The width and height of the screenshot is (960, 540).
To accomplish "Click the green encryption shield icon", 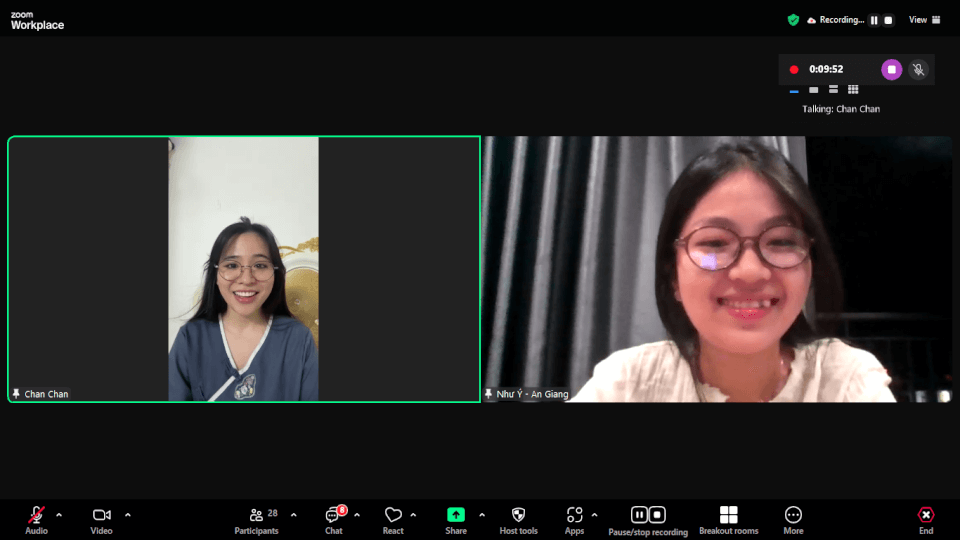I will pos(793,20).
